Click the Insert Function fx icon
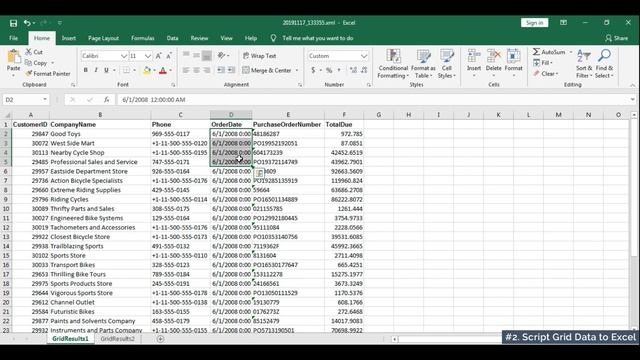The height and width of the screenshot is (360, 640). [106, 100]
